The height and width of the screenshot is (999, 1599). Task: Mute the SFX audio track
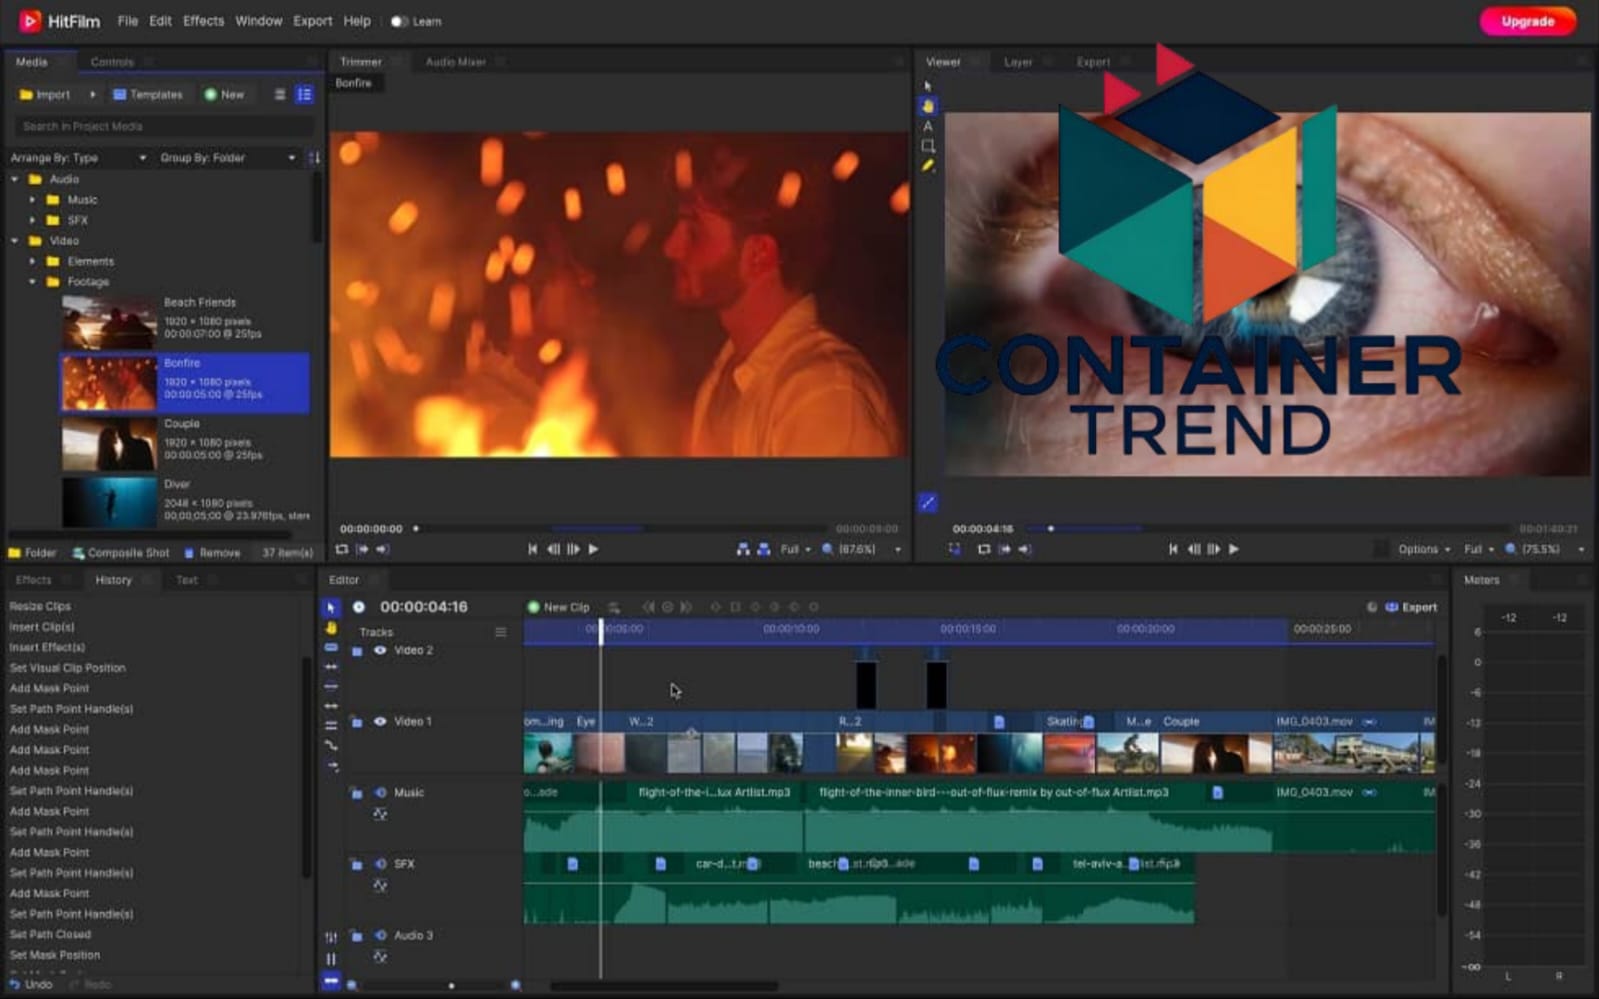tap(380, 864)
